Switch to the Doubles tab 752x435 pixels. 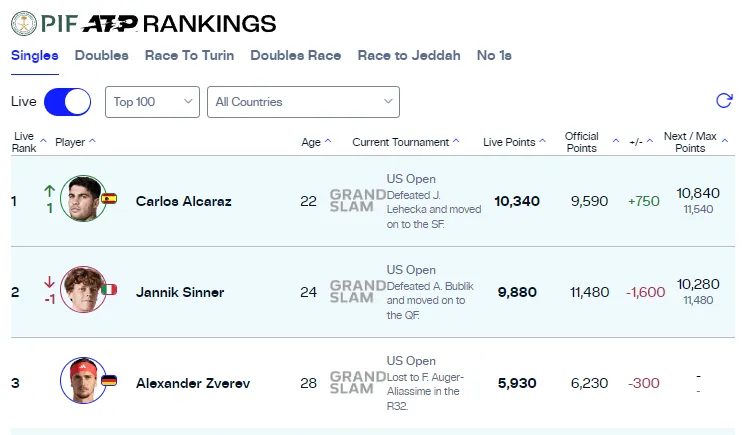(x=101, y=56)
